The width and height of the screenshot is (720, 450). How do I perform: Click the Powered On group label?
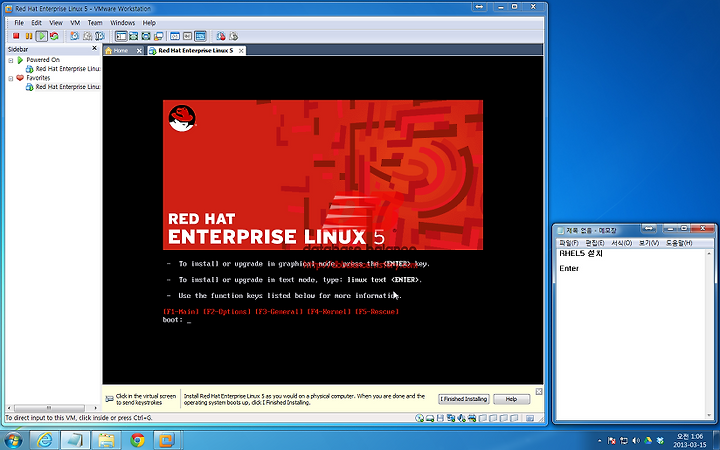[43, 60]
